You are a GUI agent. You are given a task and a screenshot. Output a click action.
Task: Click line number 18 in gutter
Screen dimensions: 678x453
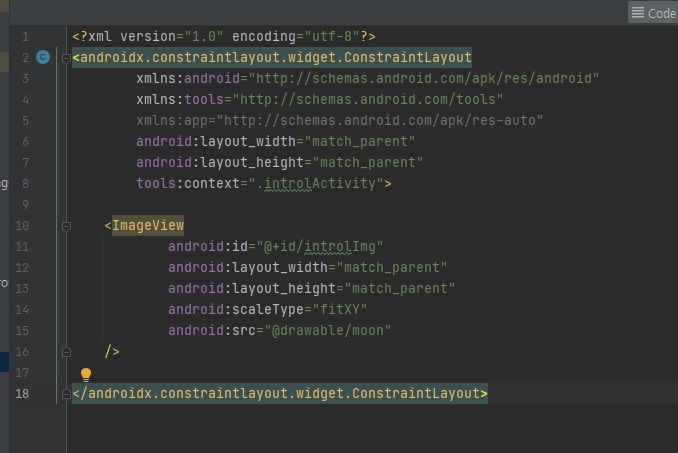pyautogui.click(x=22, y=394)
